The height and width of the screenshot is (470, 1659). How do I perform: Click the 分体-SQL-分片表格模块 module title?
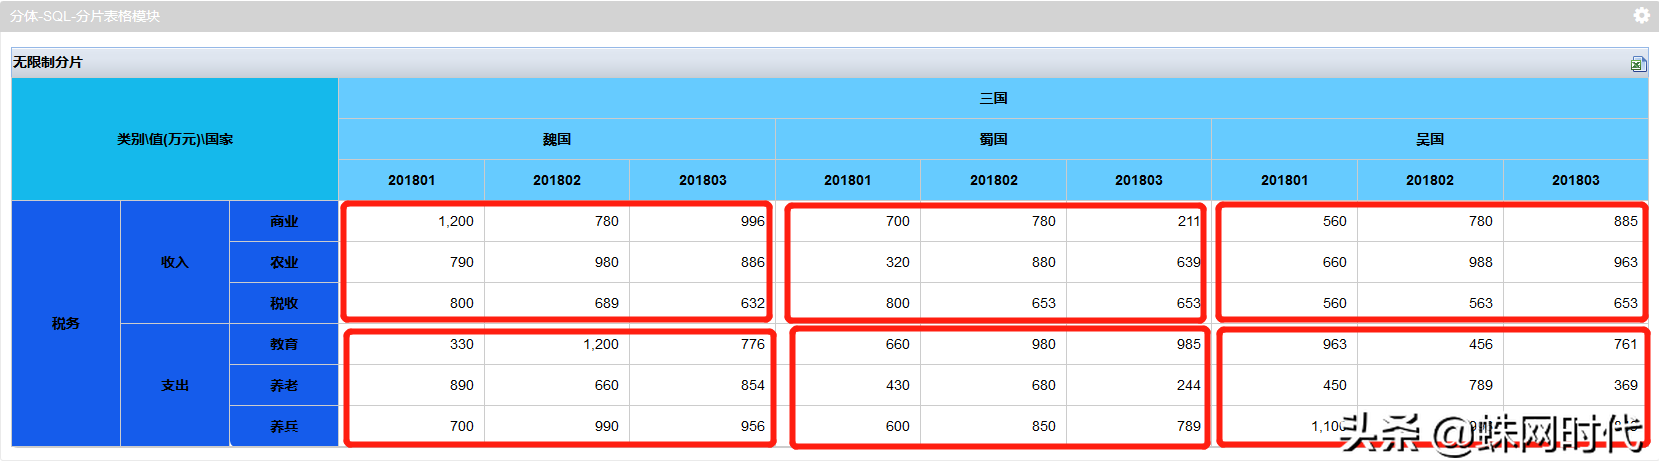(x=86, y=16)
